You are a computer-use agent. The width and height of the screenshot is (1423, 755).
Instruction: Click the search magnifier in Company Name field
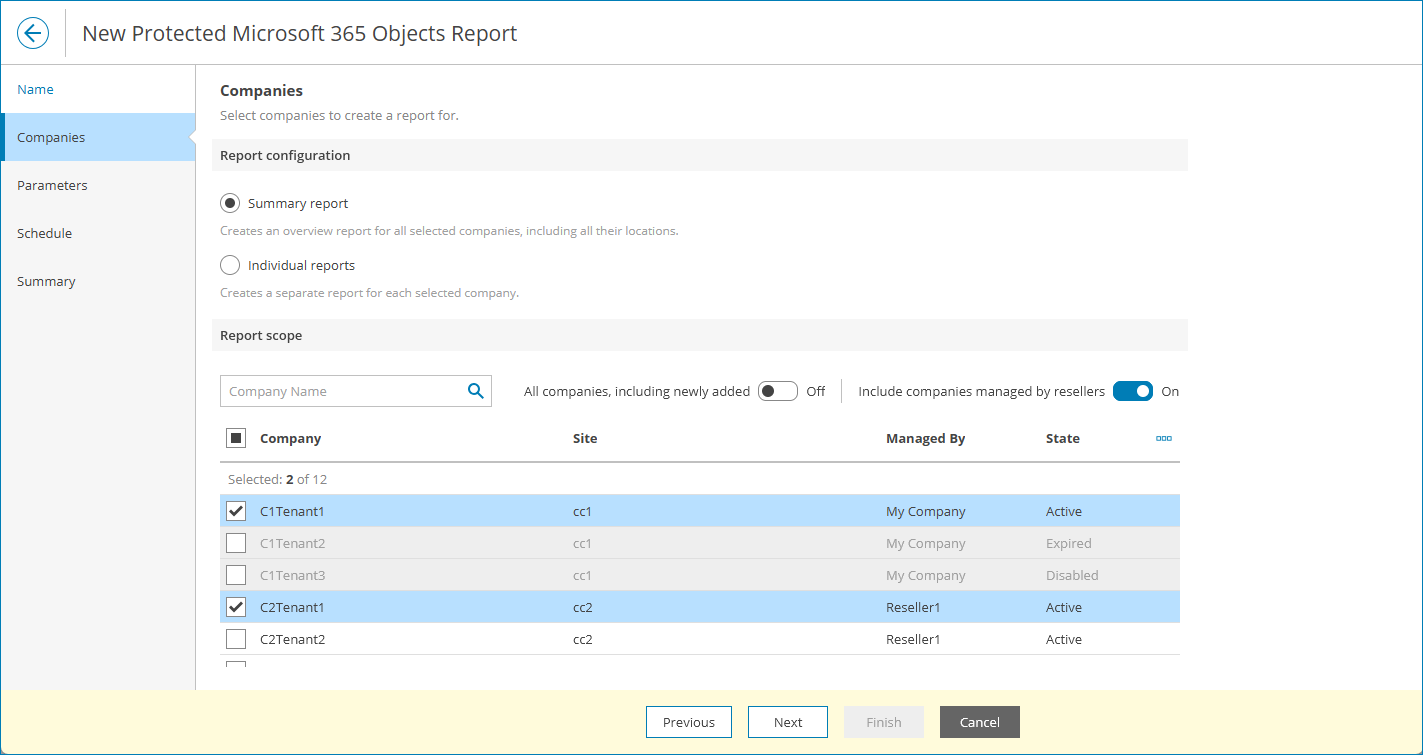476,391
